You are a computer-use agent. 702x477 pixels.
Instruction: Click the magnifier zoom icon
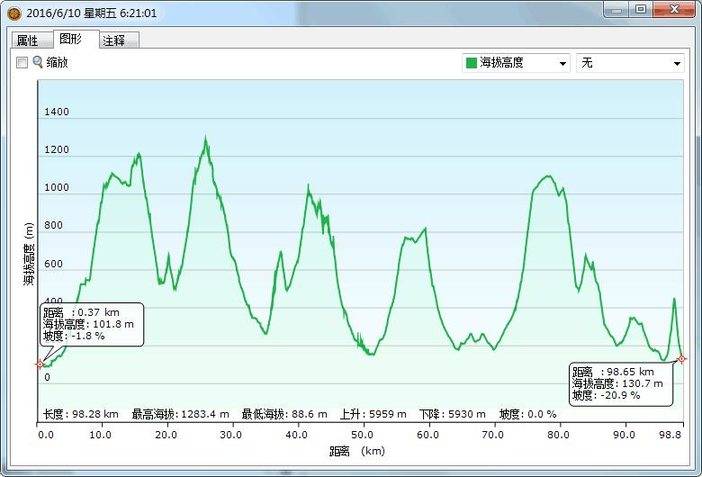pos(38,62)
